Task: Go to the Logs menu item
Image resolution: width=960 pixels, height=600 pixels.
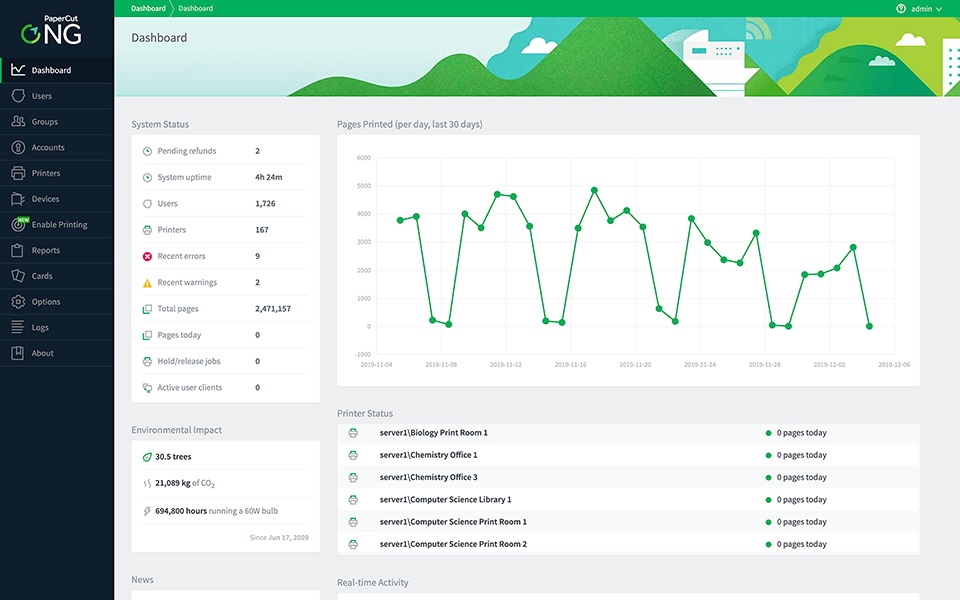Action: [41, 328]
